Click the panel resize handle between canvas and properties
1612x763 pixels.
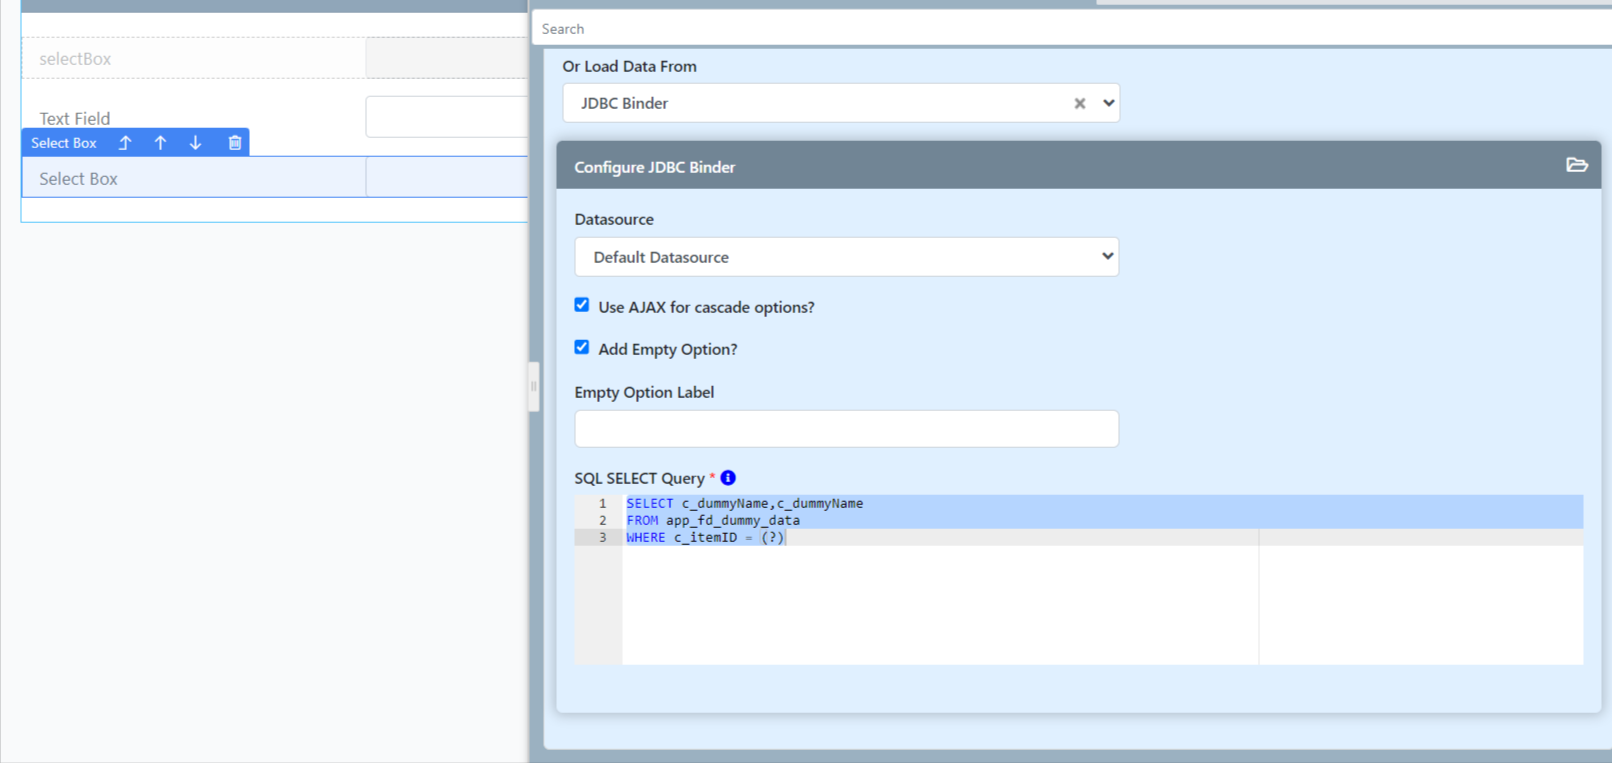point(533,387)
